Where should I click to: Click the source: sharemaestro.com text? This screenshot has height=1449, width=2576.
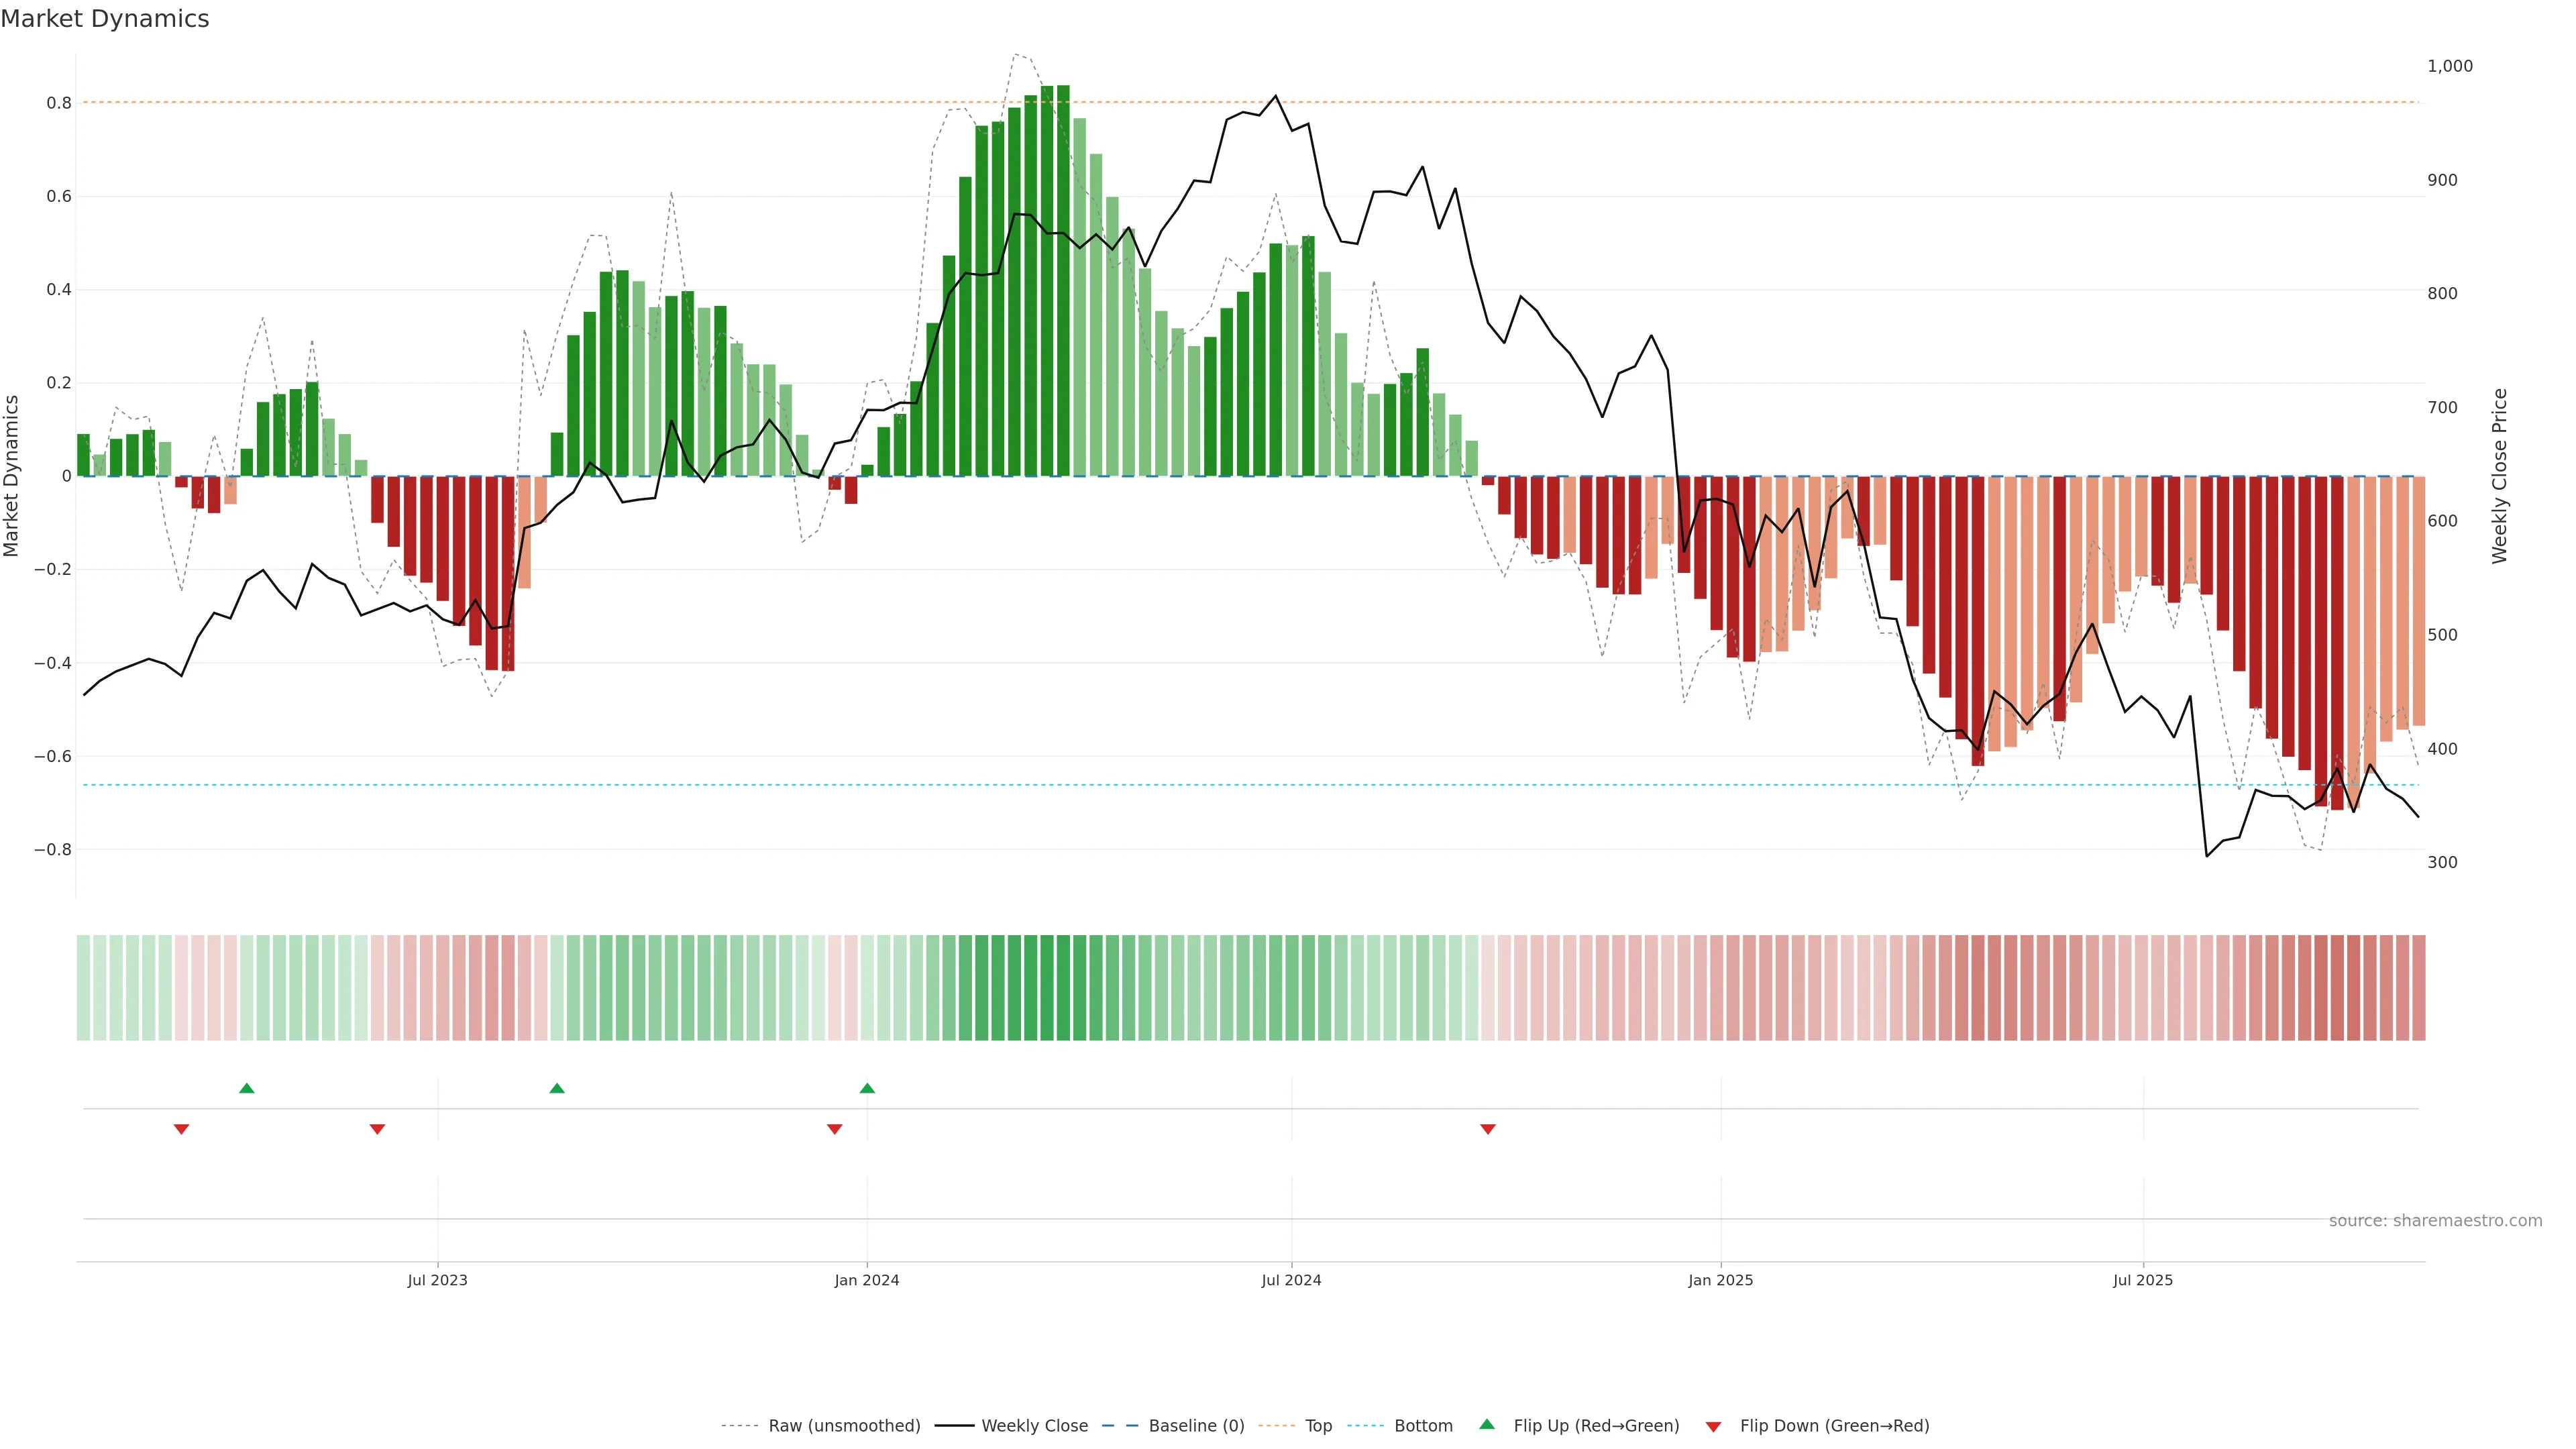(2435, 1220)
